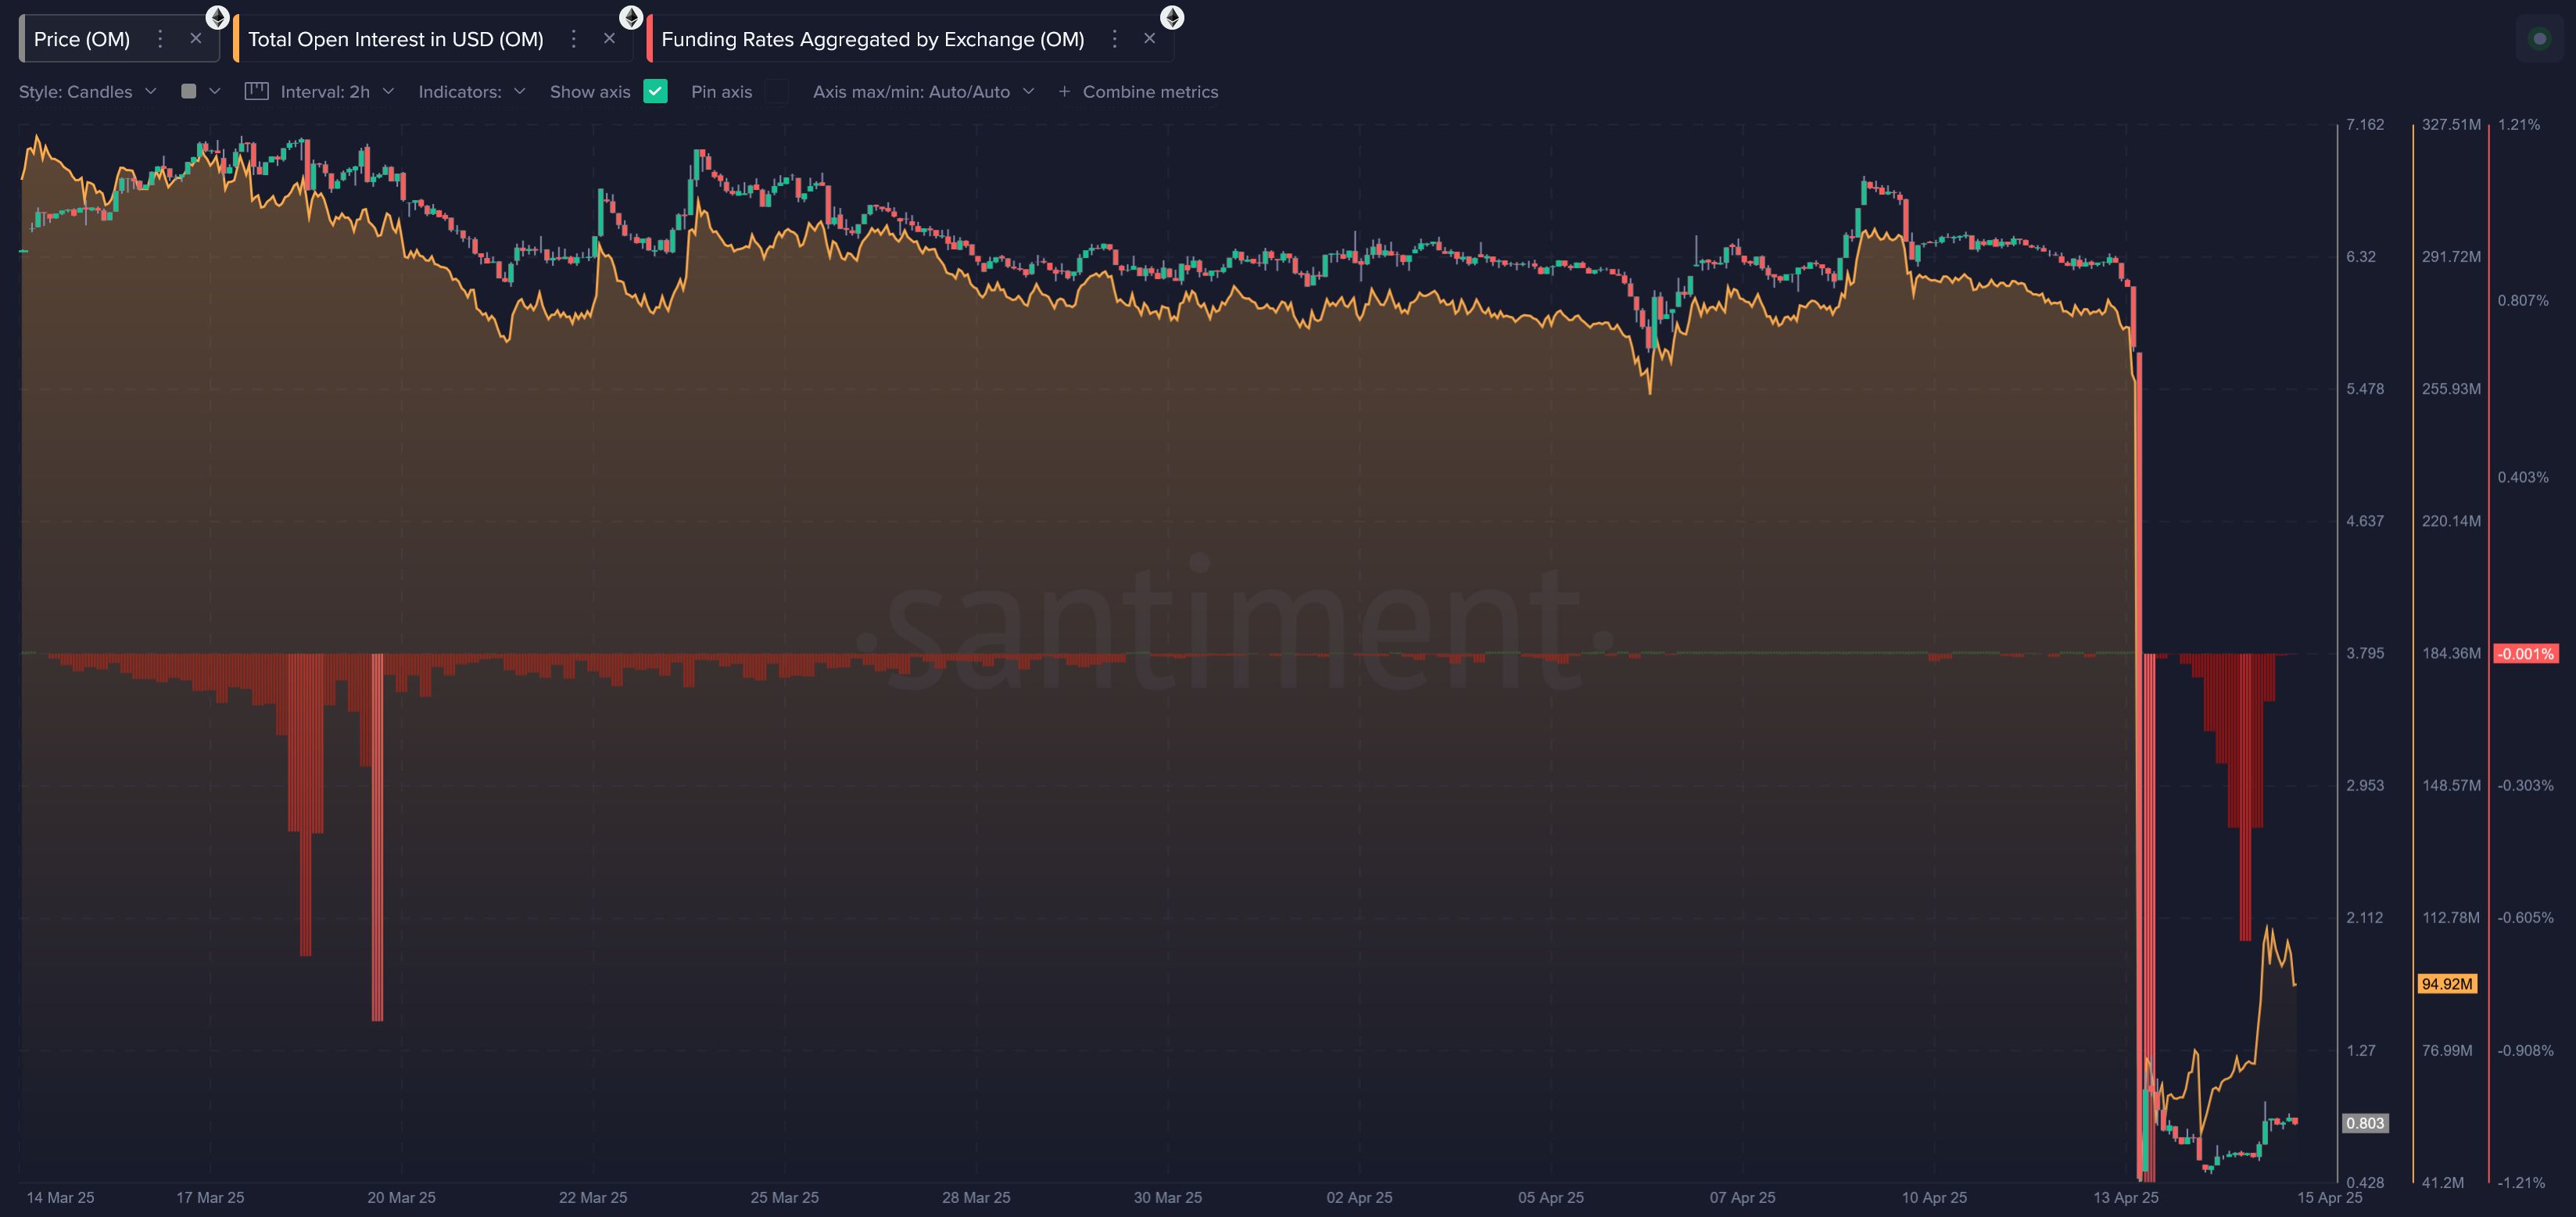Click Combine metrics button
This screenshot has width=2576, height=1217.
(1138, 91)
